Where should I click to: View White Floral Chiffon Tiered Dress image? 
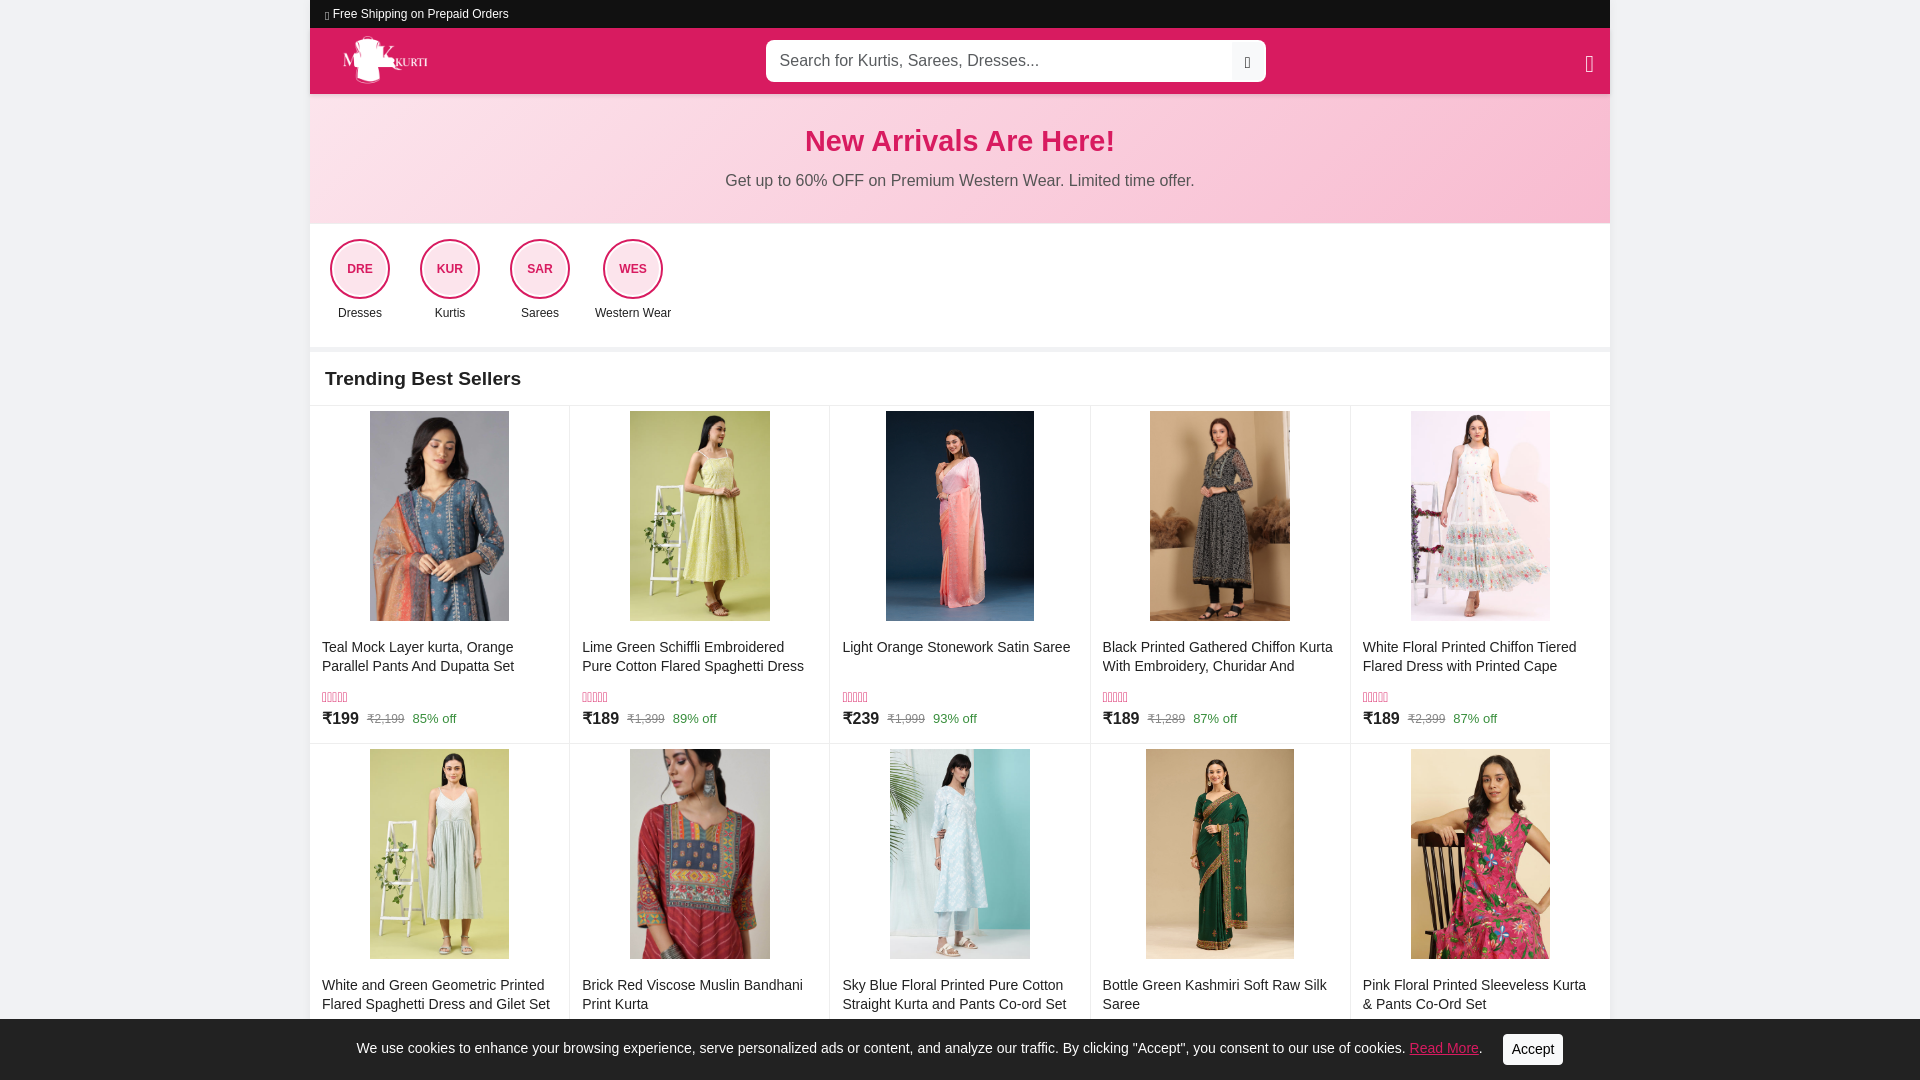click(1480, 516)
